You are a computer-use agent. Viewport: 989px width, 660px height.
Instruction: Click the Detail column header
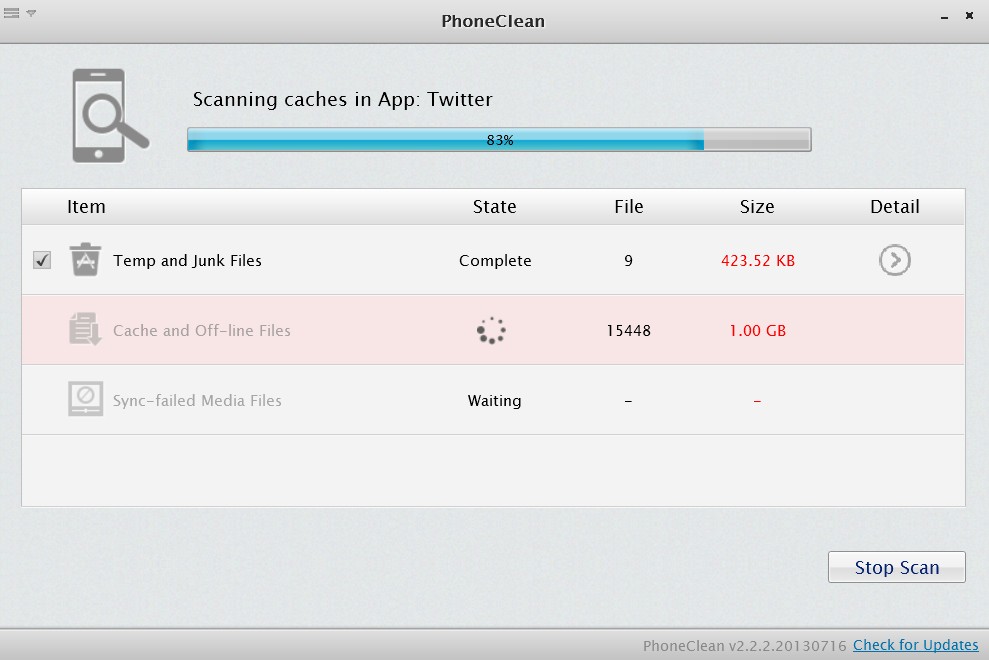[894, 206]
